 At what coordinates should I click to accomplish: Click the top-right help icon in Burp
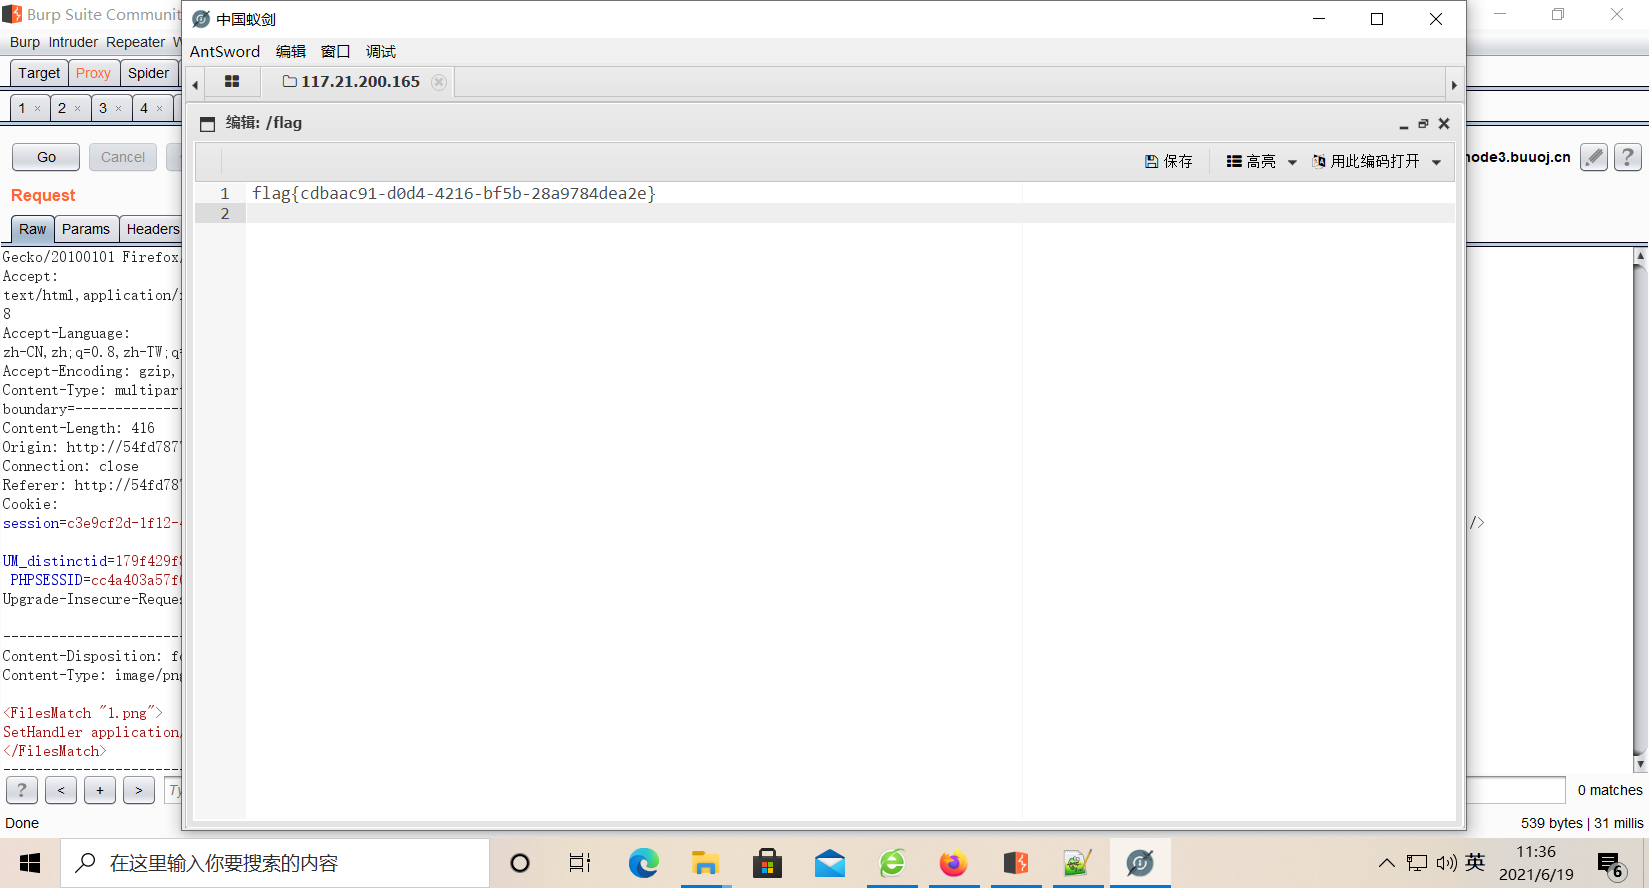click(1628, 157)
